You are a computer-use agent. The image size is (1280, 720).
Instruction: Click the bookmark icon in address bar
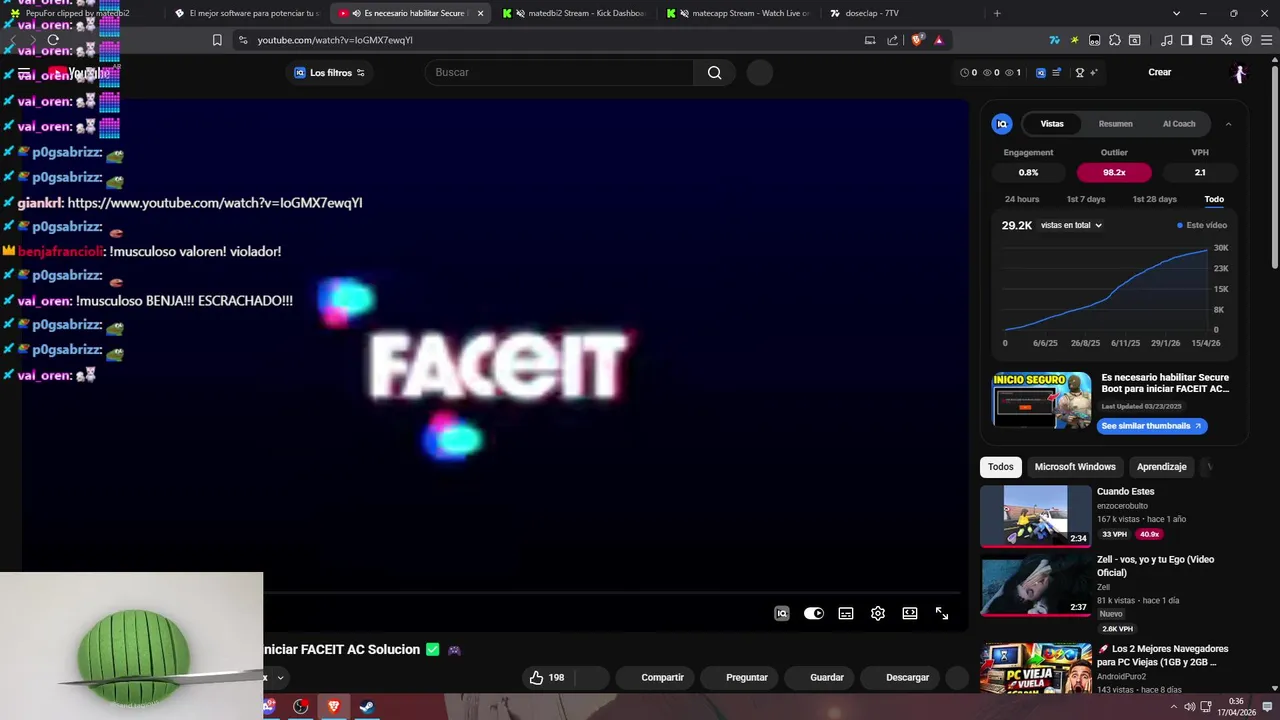pos(217,40)
